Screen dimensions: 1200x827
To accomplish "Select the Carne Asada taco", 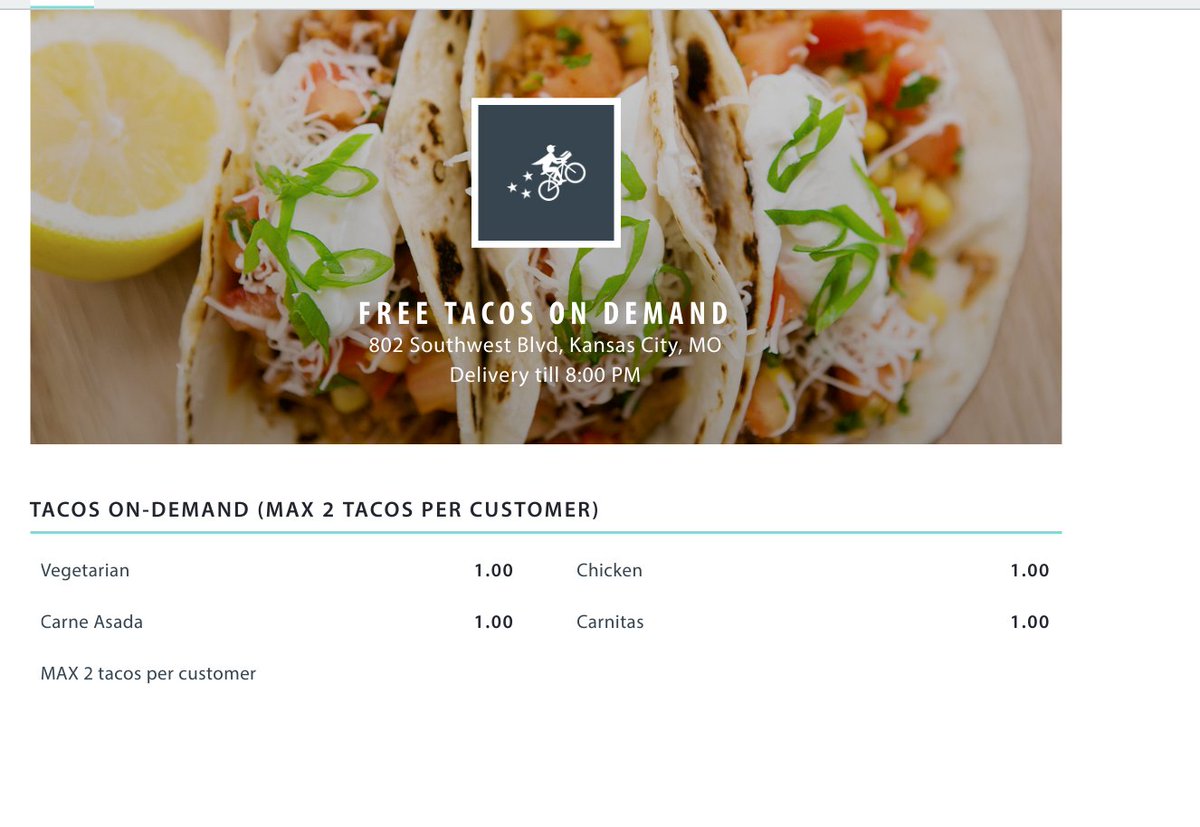I will [x=92, y=622].
